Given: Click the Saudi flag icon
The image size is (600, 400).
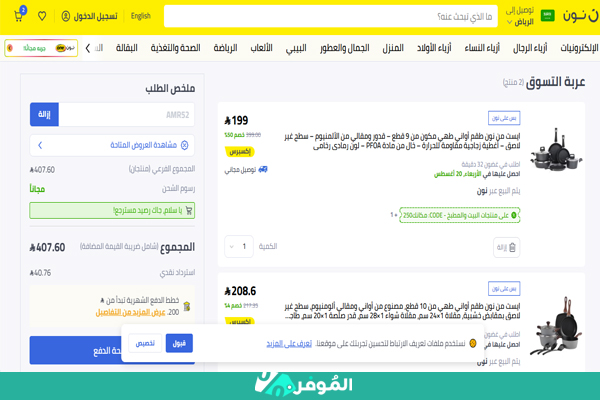Looking at the screenshot, I should (547, 16).
